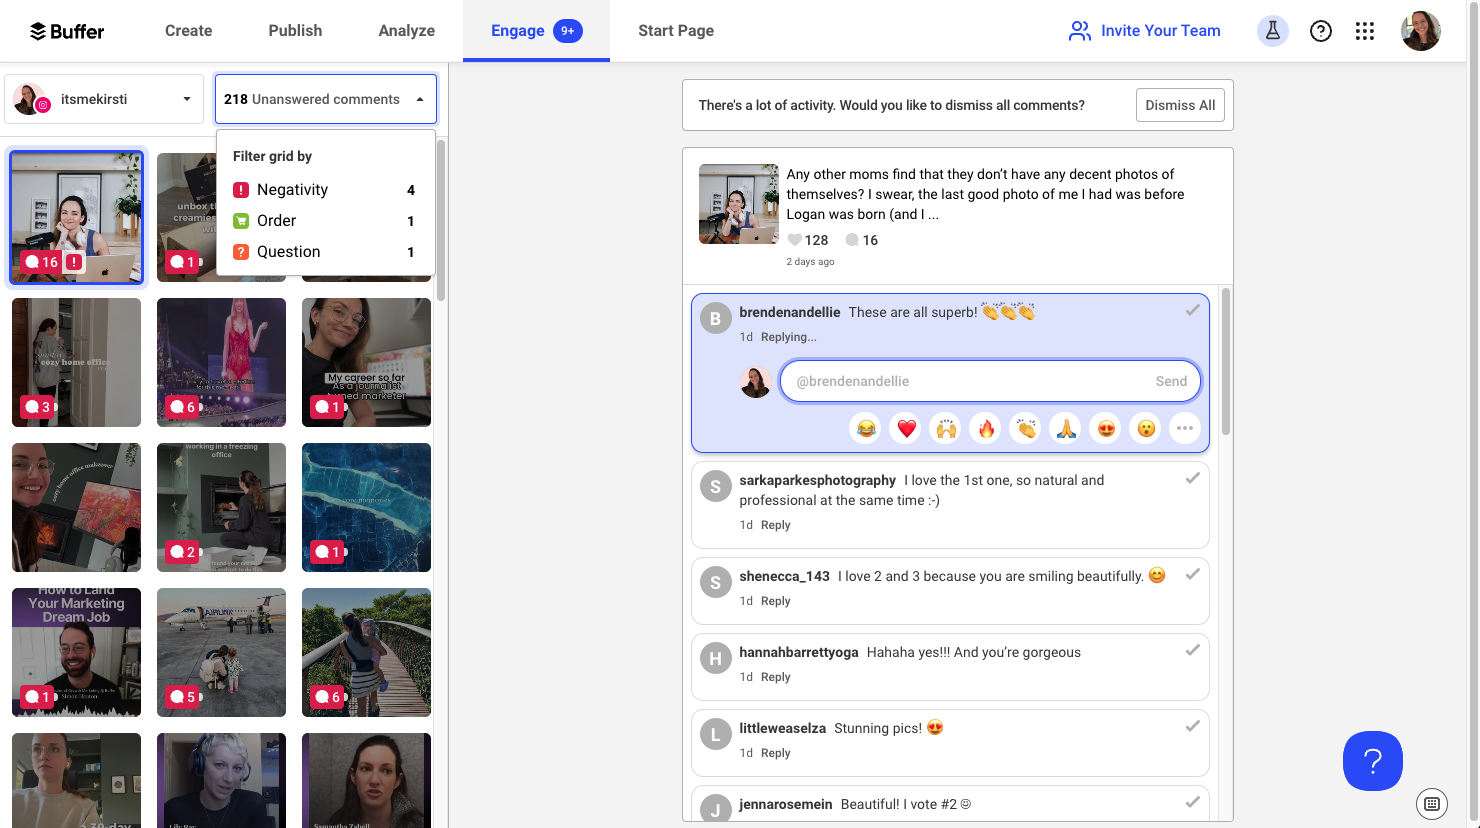This screenshot has width=1480, height=828.
Task: Insert the laughing-crying emoji reply
Action: tap(866, 429)
